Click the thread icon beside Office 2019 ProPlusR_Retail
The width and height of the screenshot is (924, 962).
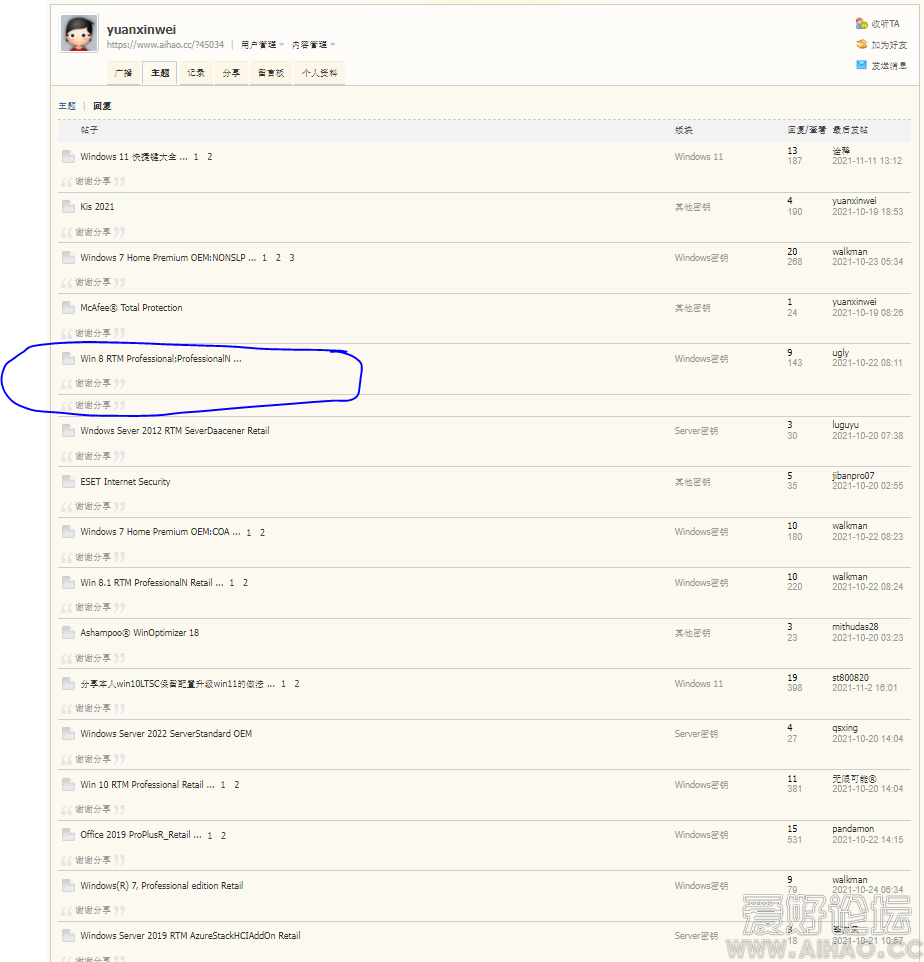point(67,835)
